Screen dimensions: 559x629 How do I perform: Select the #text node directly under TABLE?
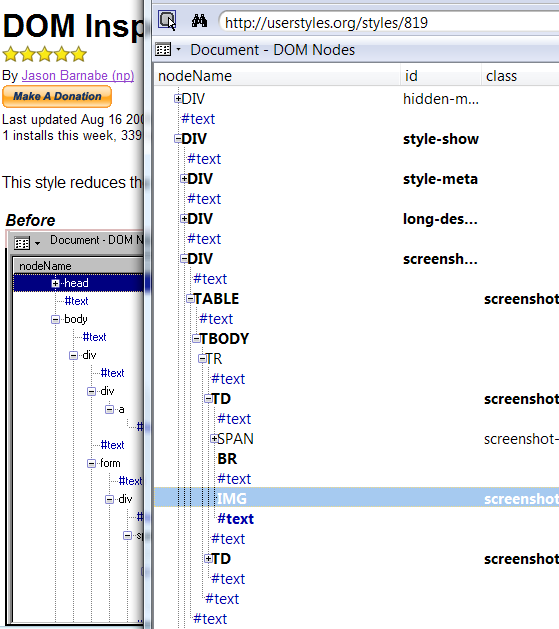[216, 319]
